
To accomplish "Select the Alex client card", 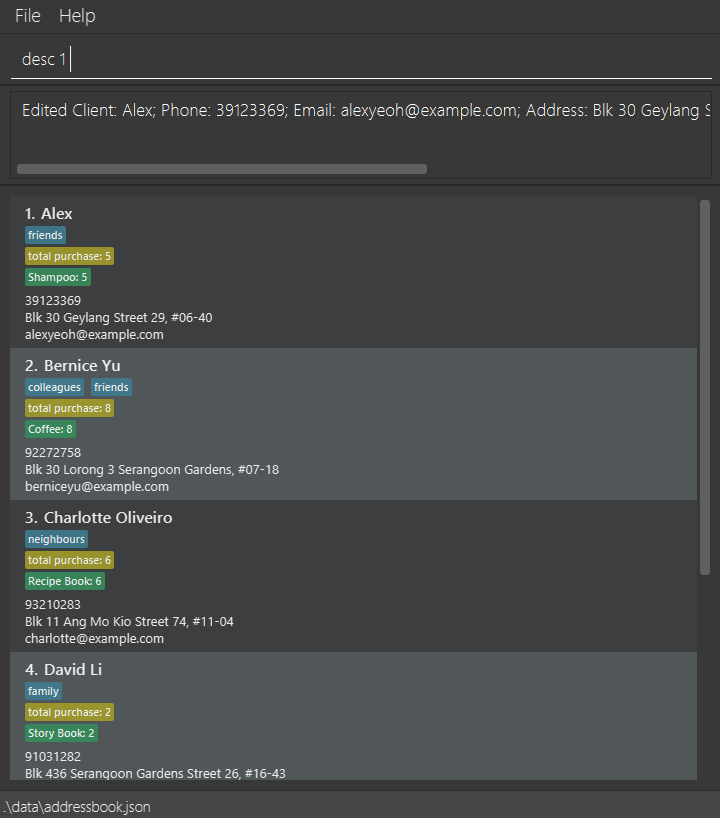I will 353,272.
